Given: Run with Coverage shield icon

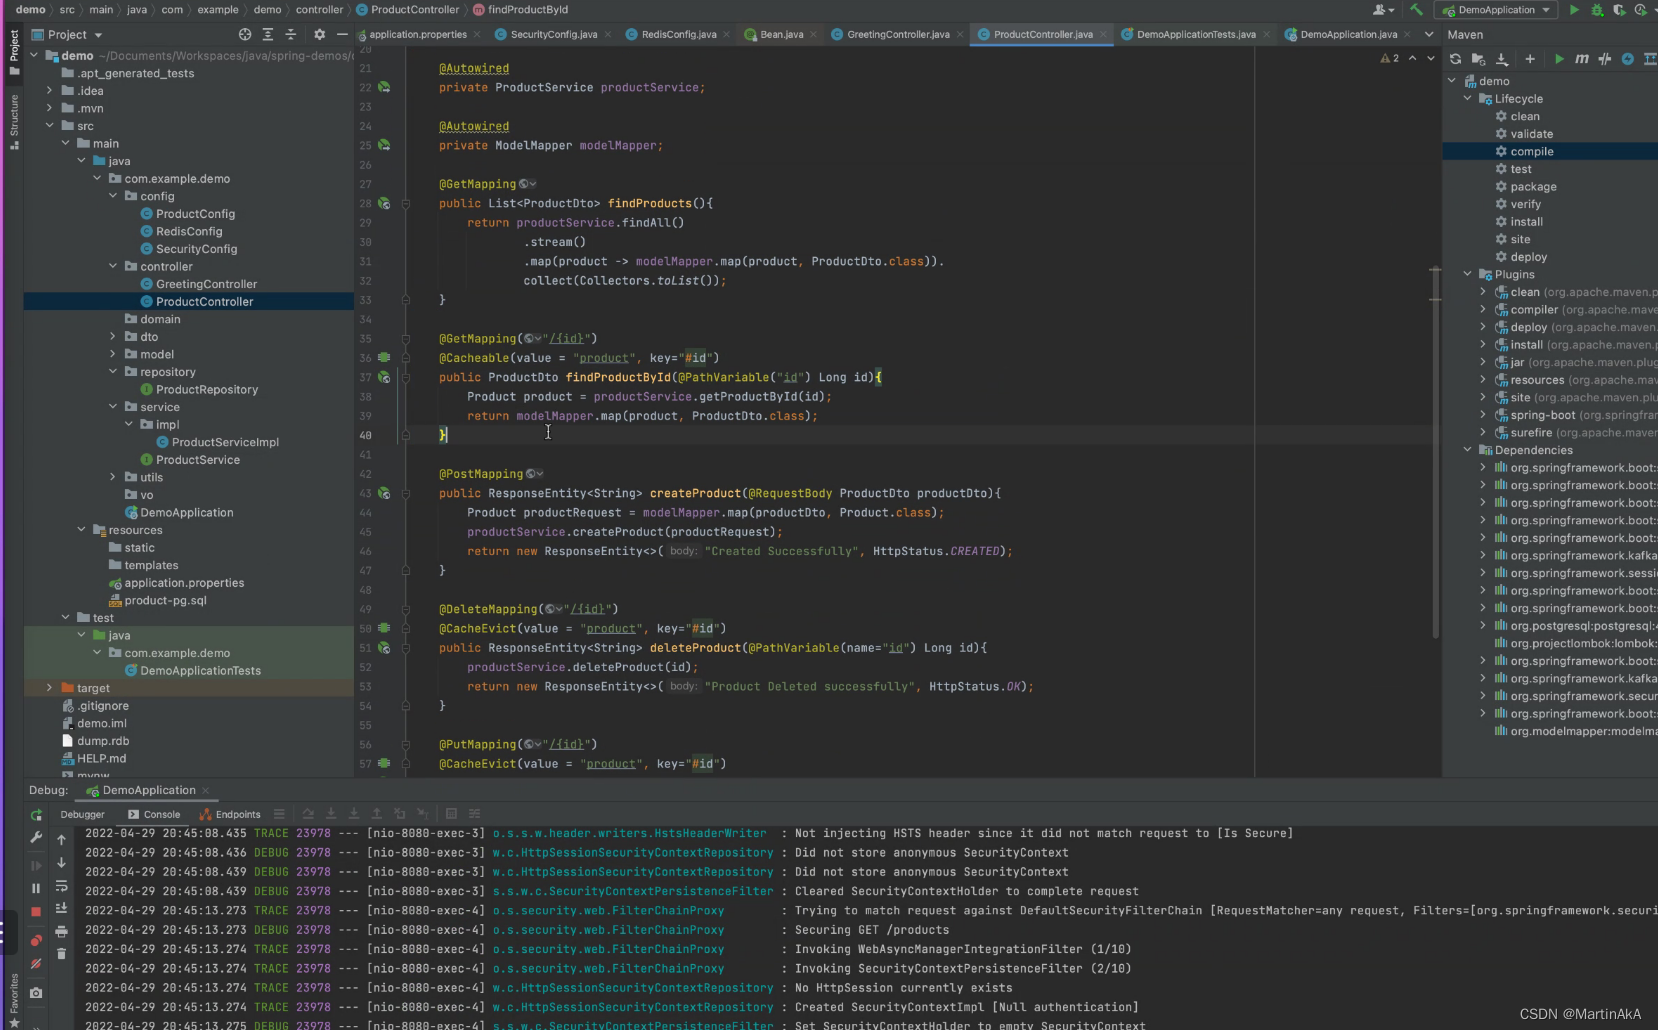Looking at the screenshot, I should [x=1619, y=10].
